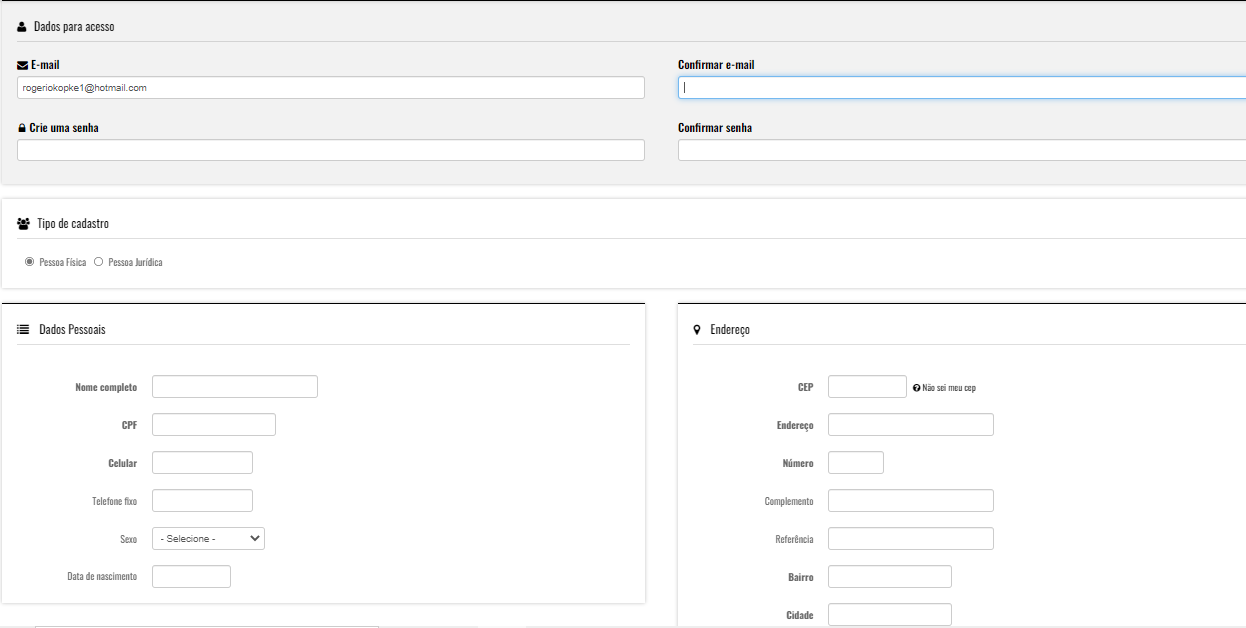Click the Crie uma senha password field
Viewport: 1246px width, 628px height.
pyautogui.click(x=330, y=150)
